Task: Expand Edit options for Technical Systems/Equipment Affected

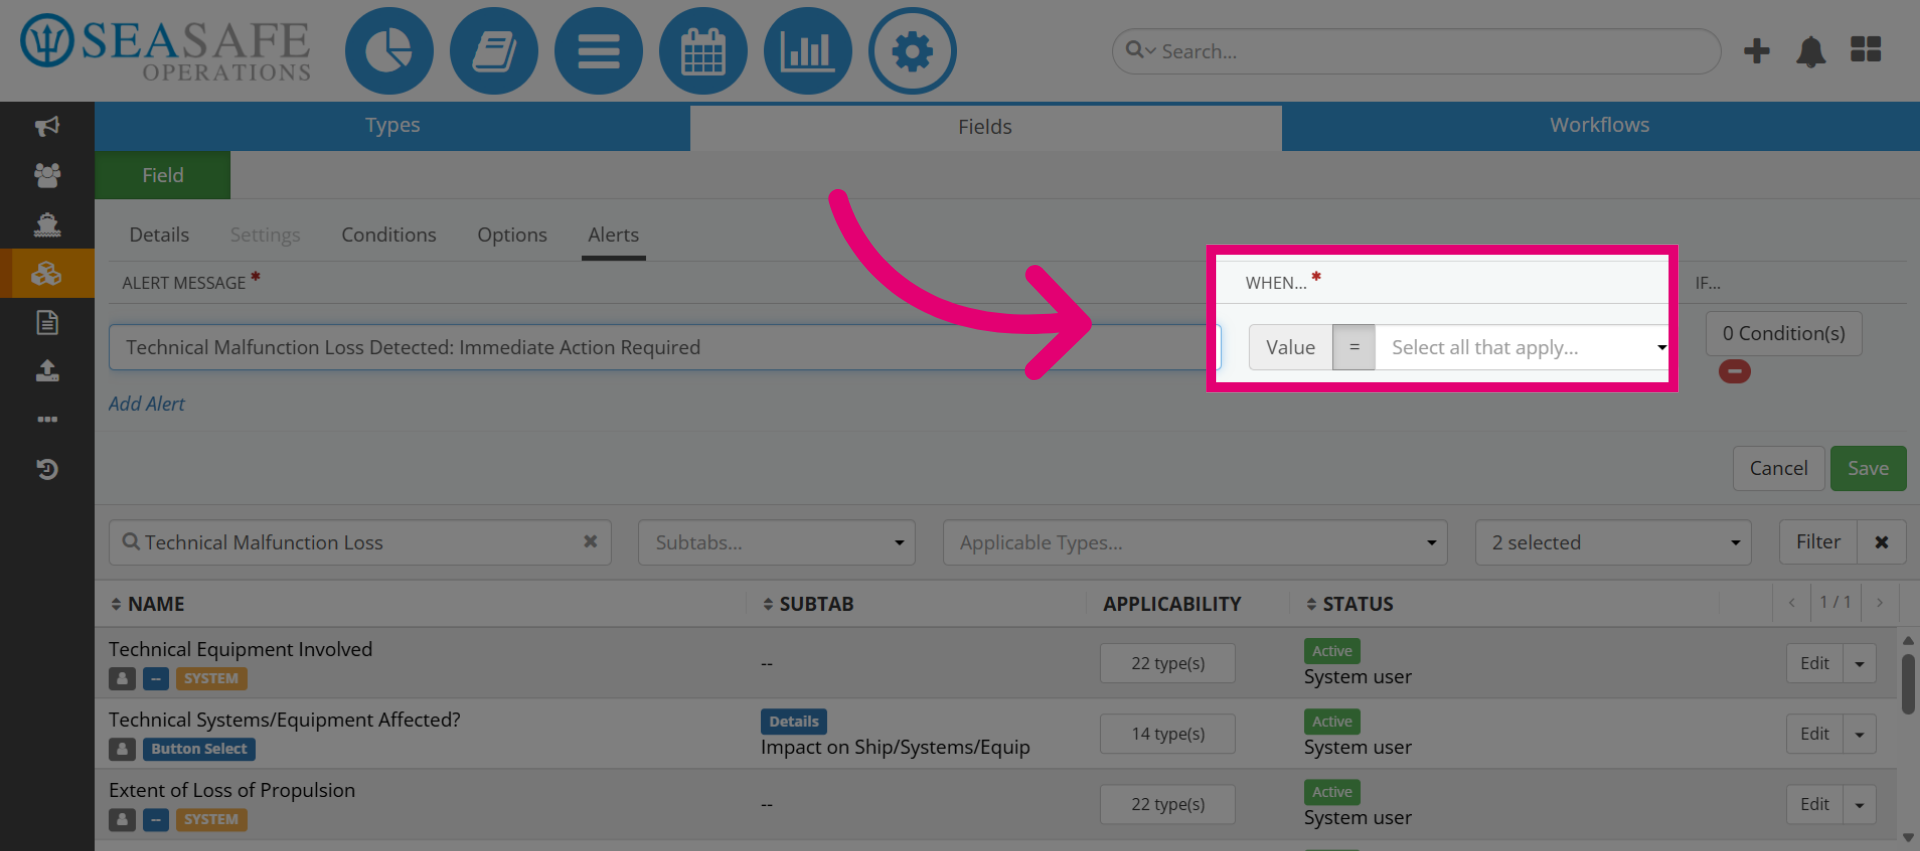Action: click(x=1859, y=734)
